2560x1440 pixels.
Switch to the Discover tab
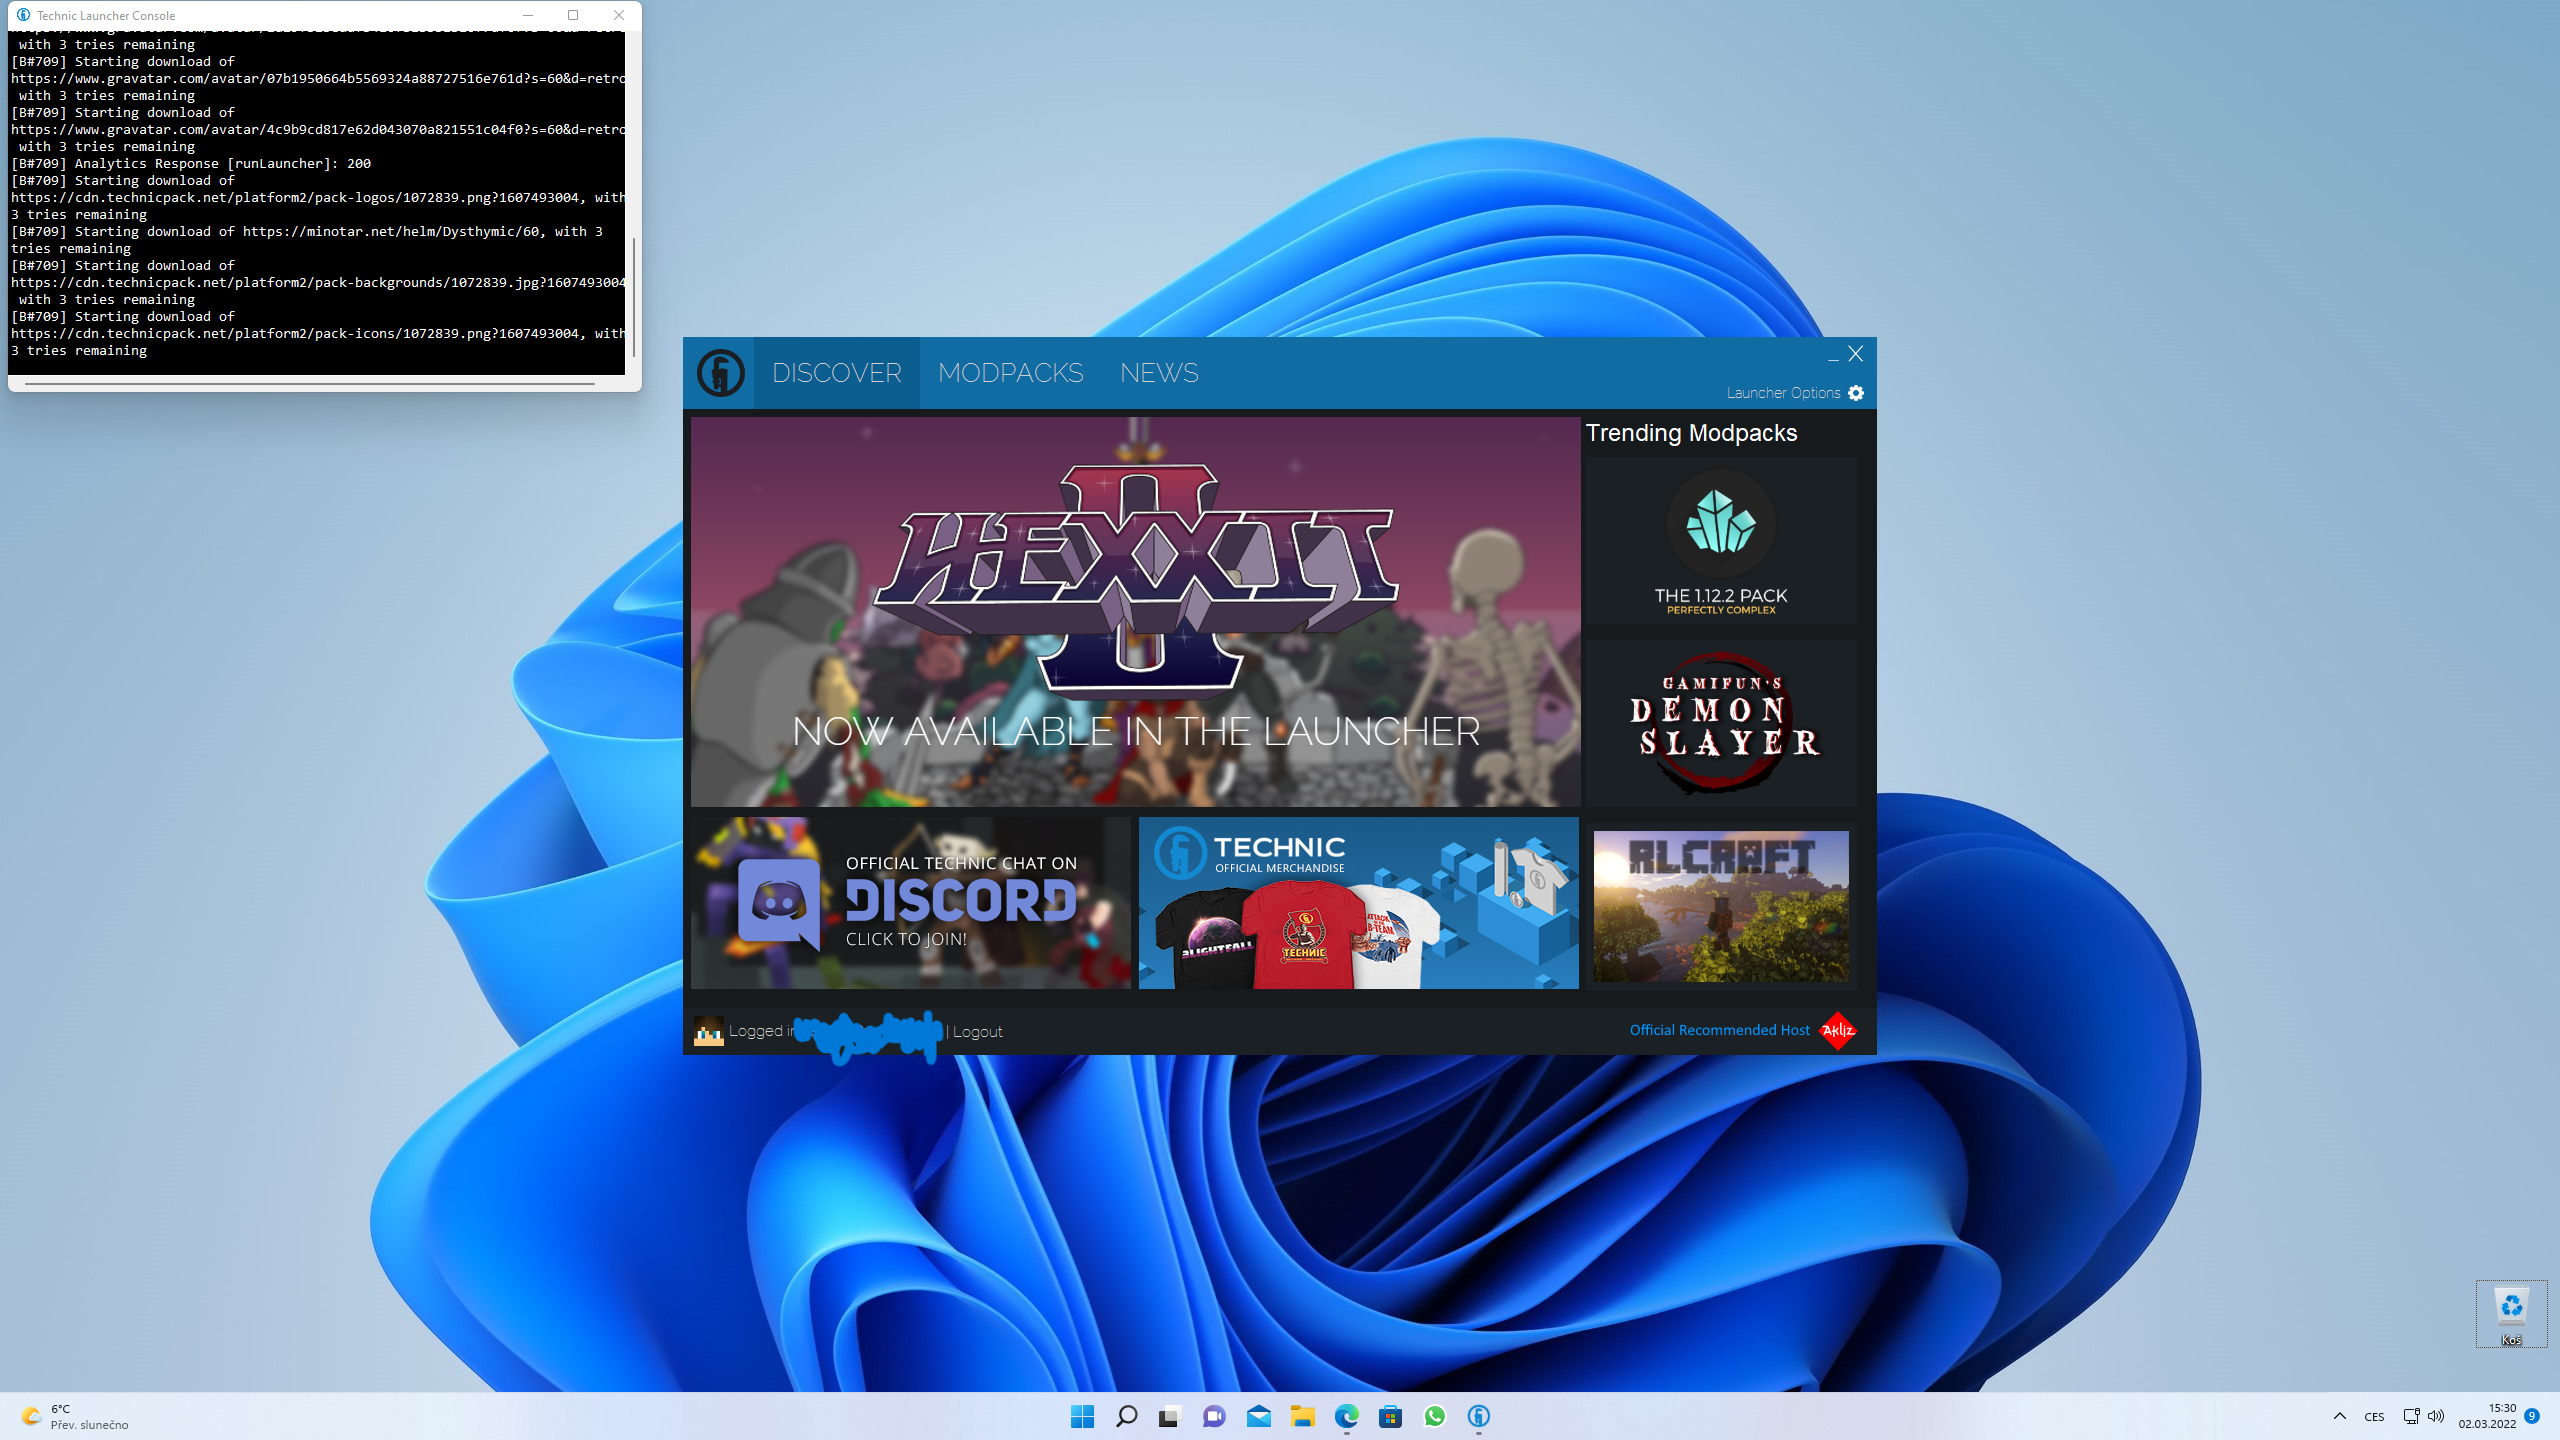(x=837, y=373)
